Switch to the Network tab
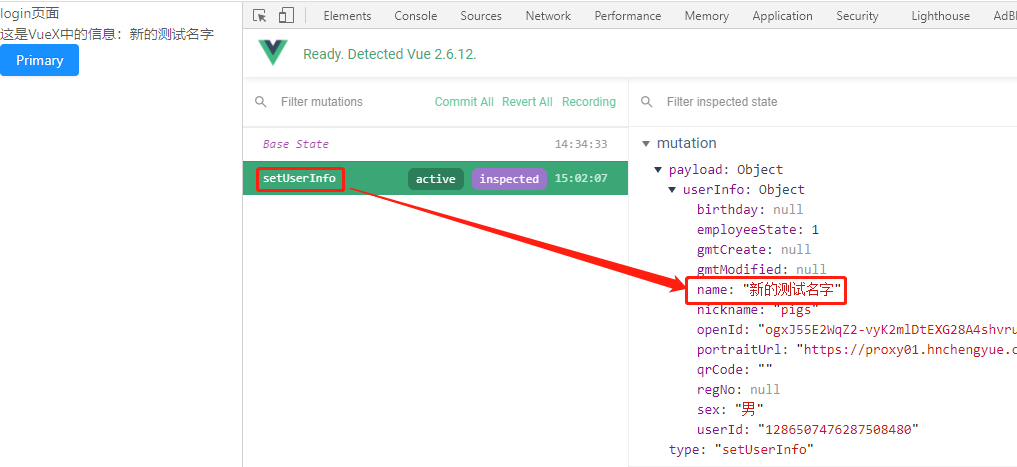The height and width of the screenshot is (467, 1017). click(548, 16)
